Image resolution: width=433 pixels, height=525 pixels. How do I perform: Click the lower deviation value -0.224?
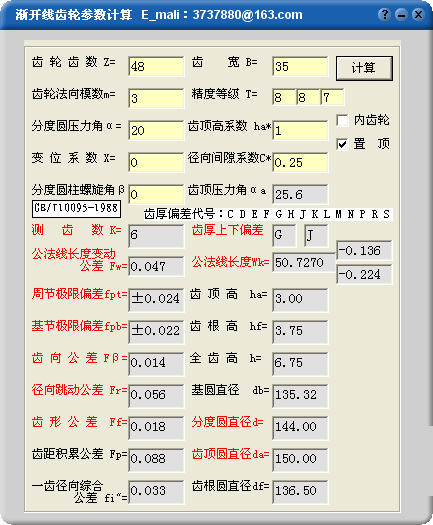(x=364, y=274)
